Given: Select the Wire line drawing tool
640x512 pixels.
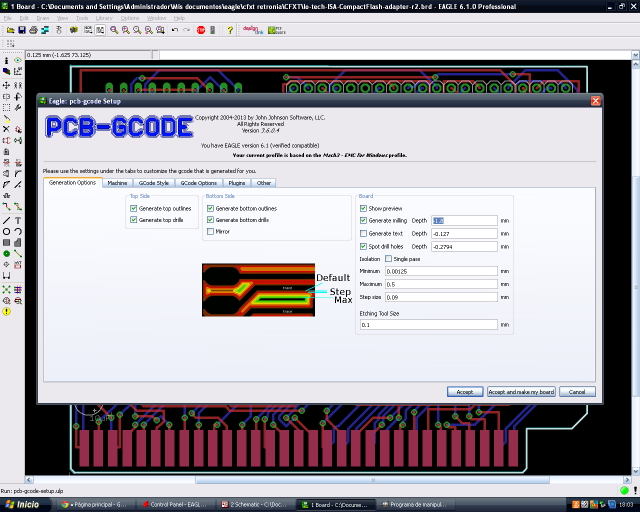Looking at the screenshot, I should tap(6, 220).
